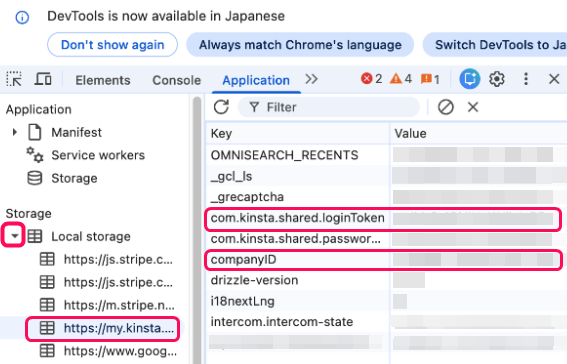Click Don't show again button
Viewport: 567px width, 364px height.
(112, 44)
